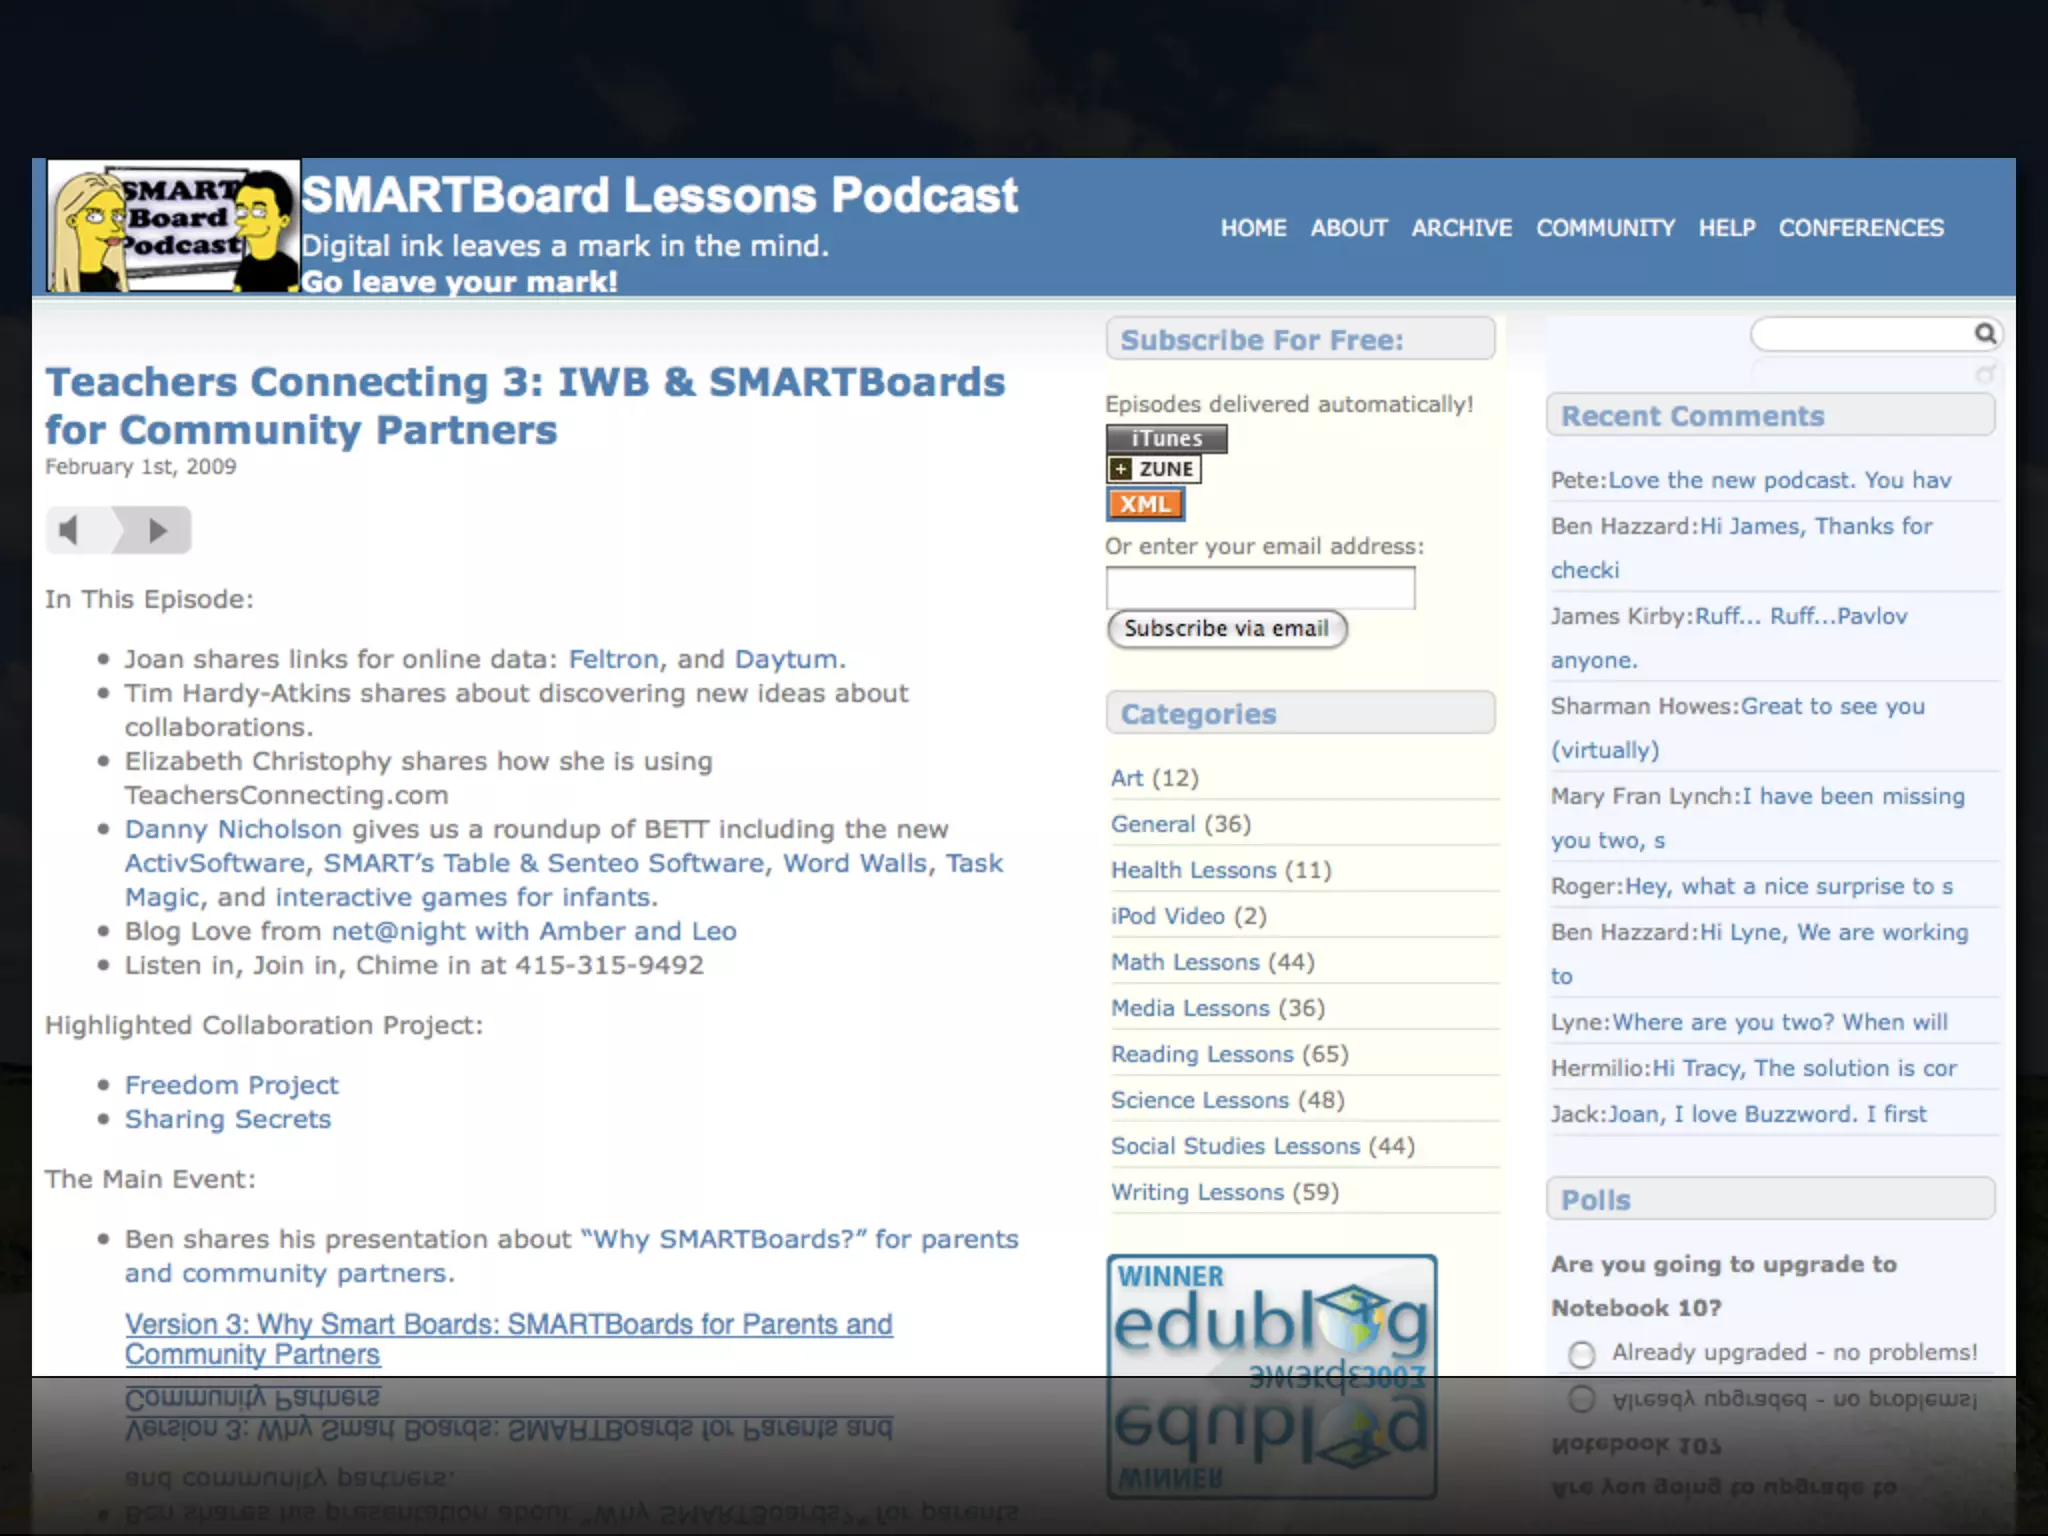This screenshot has height=1536, width=2048.
Task: Open the ARCHIVE menu item
Action: (x=1461, y=228)
